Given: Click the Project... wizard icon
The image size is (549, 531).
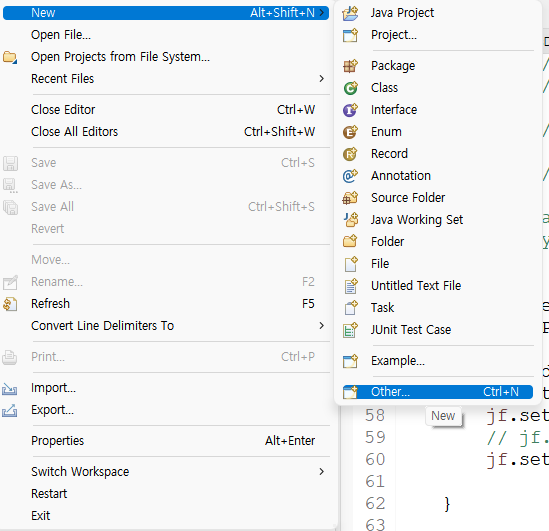Looking at the screenshot, I should point(350,35).
